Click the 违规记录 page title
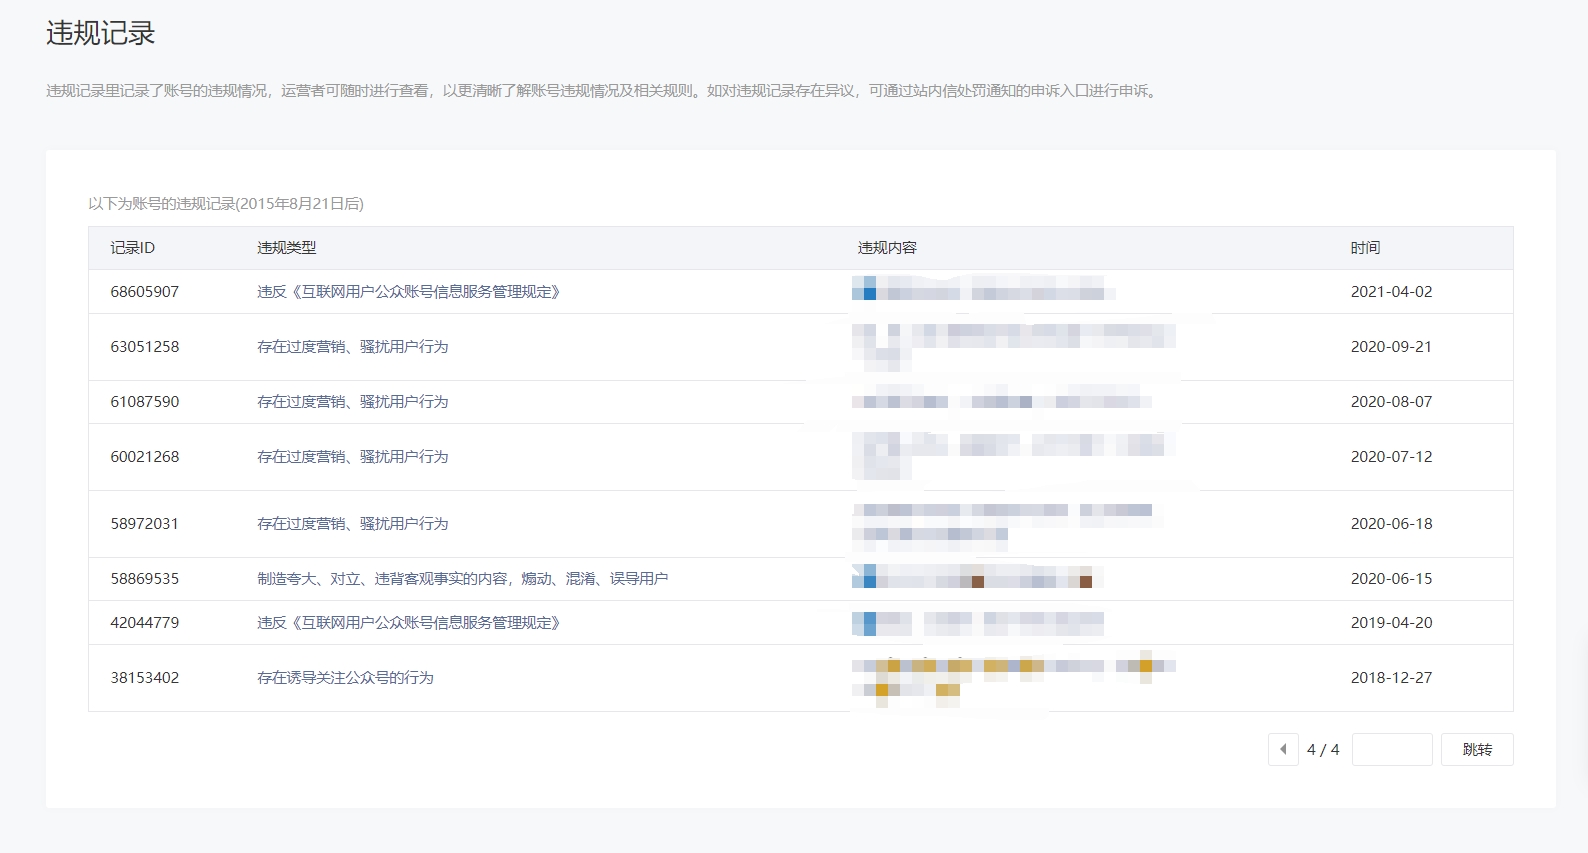 point(101,34)
